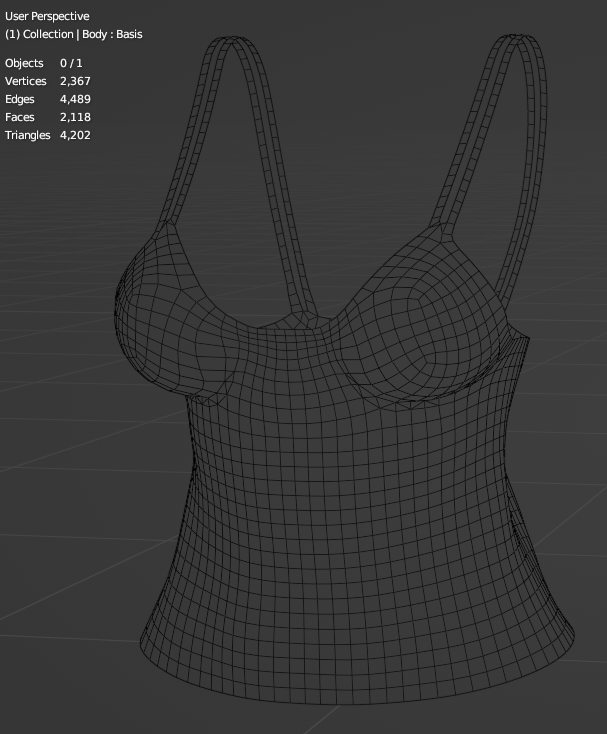Select the 'User Perspective' view label
Viewport: 607px width, 734px height.
click(47, 16)
